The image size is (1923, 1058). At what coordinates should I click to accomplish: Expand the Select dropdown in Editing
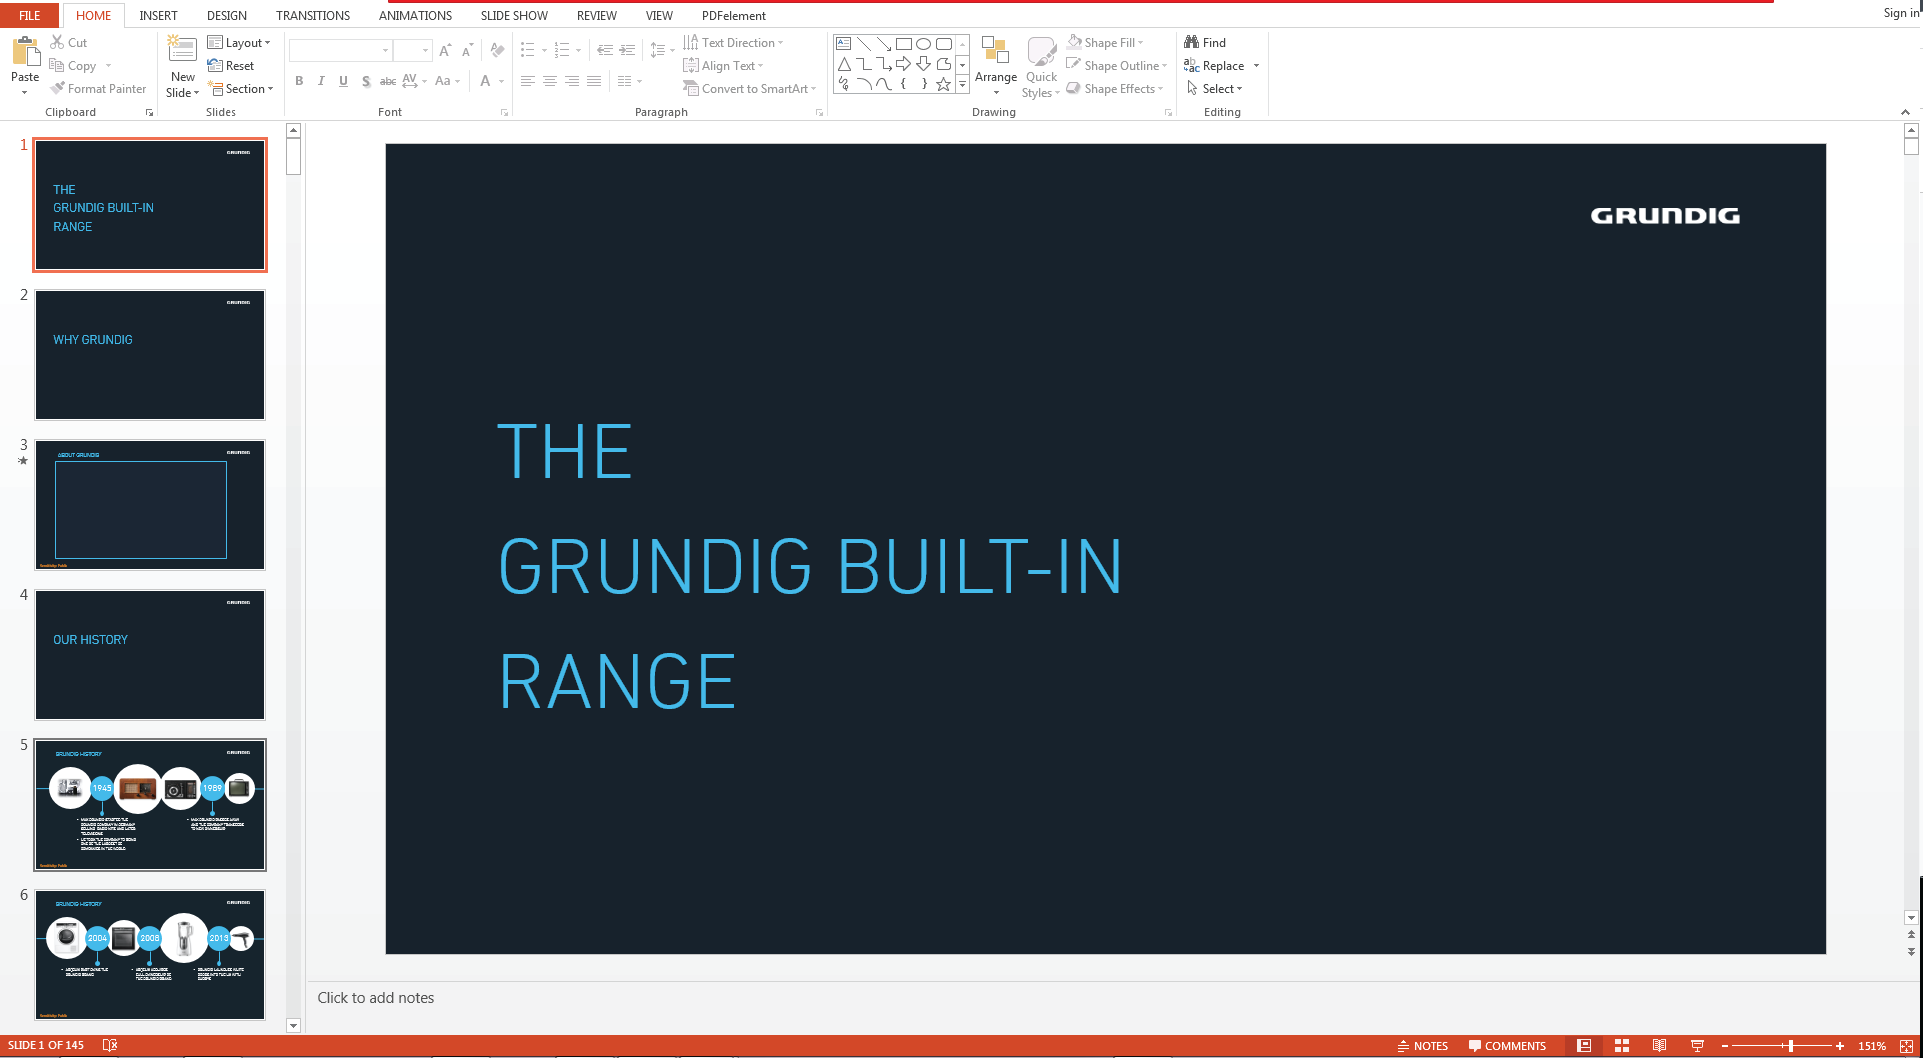pyautogui.click(x=1221, y=89)
